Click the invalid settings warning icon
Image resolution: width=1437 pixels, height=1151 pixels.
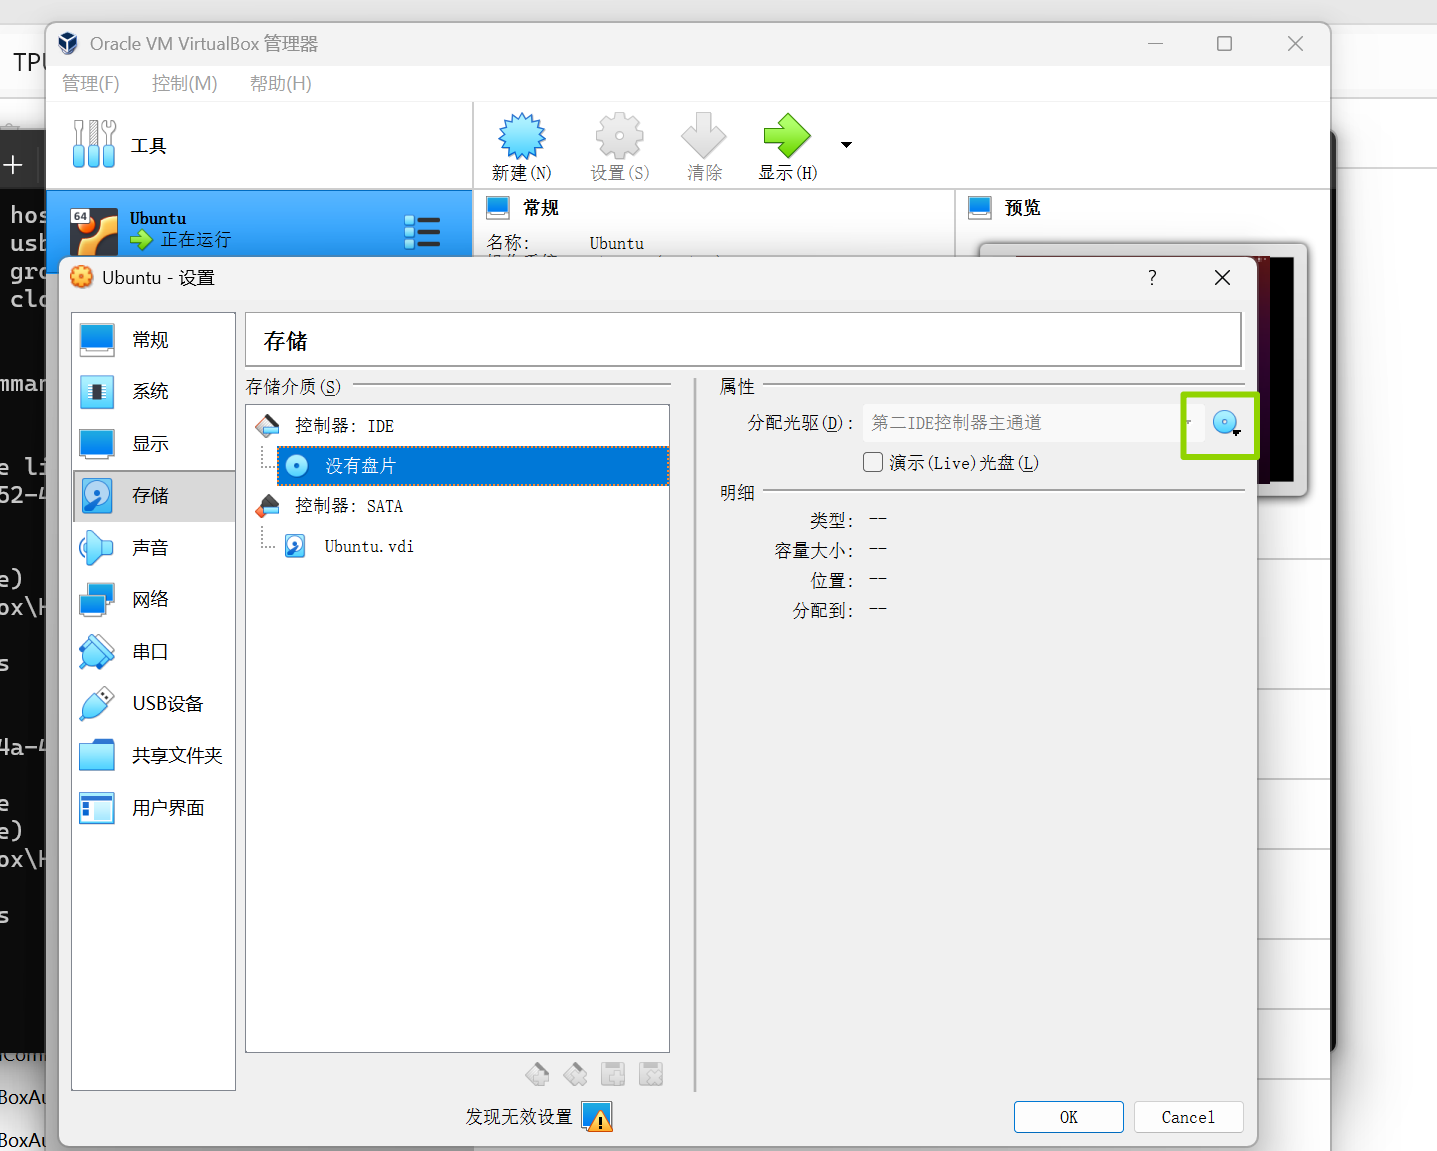point(597,1117)
